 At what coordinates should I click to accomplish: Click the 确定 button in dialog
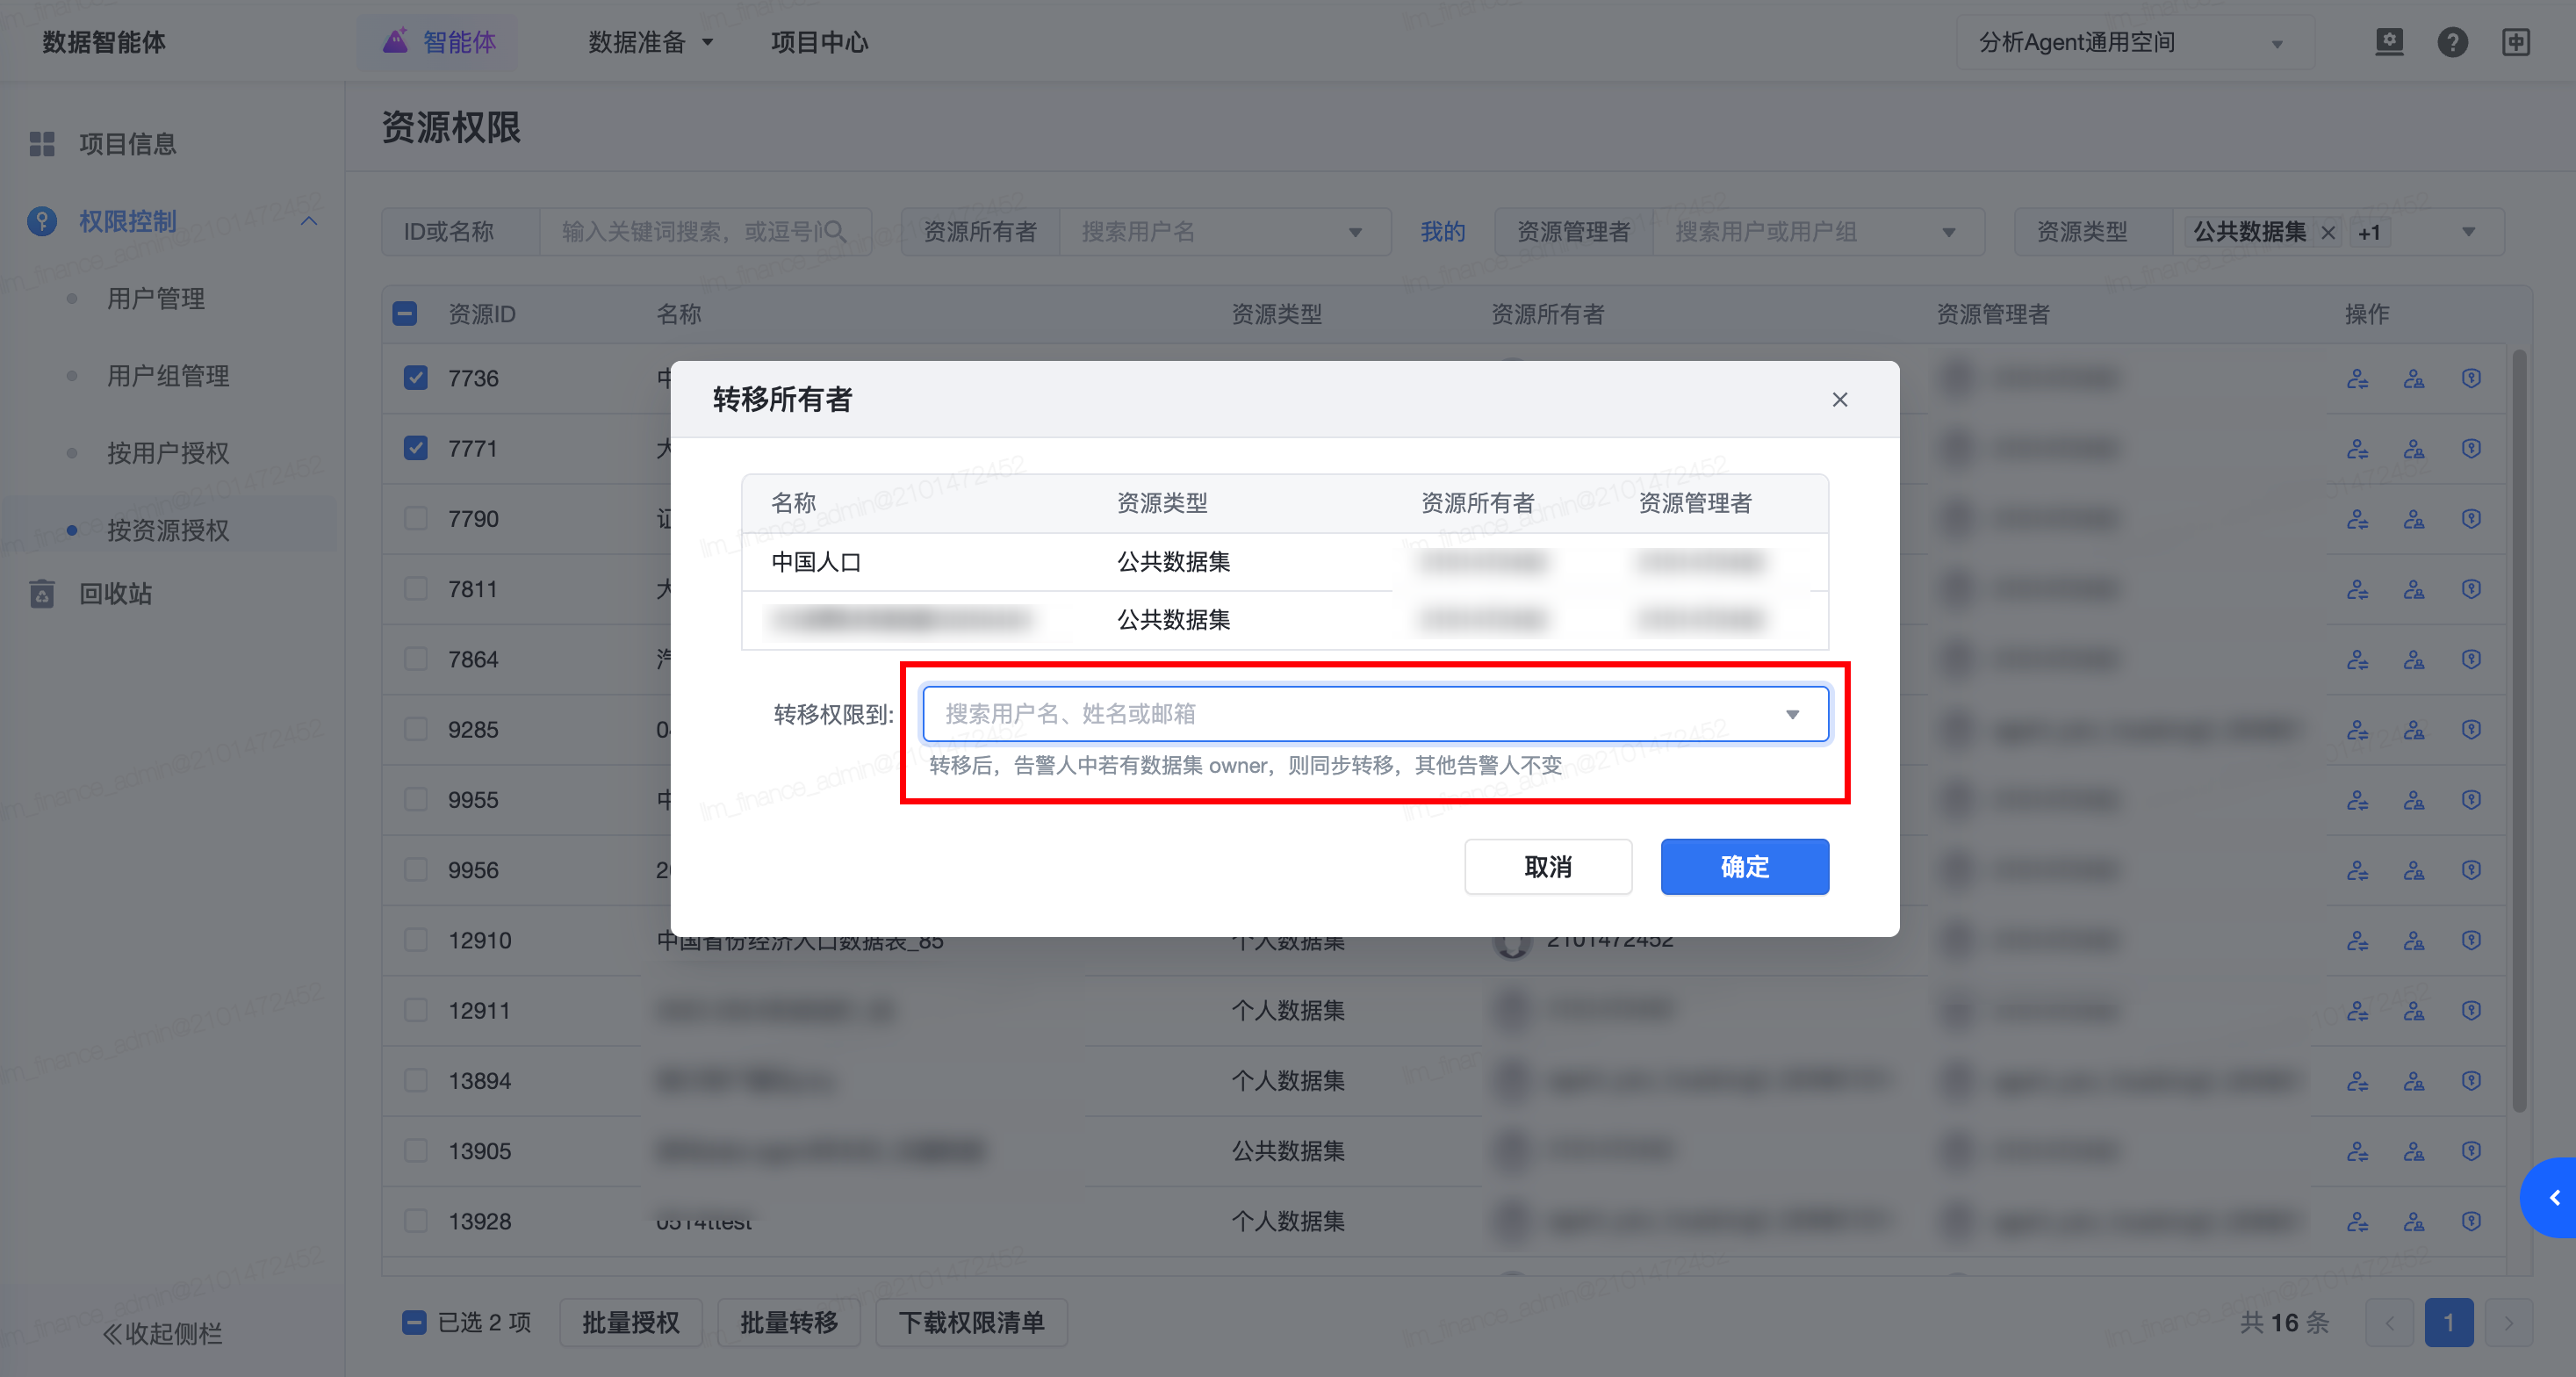(1745, 867)
